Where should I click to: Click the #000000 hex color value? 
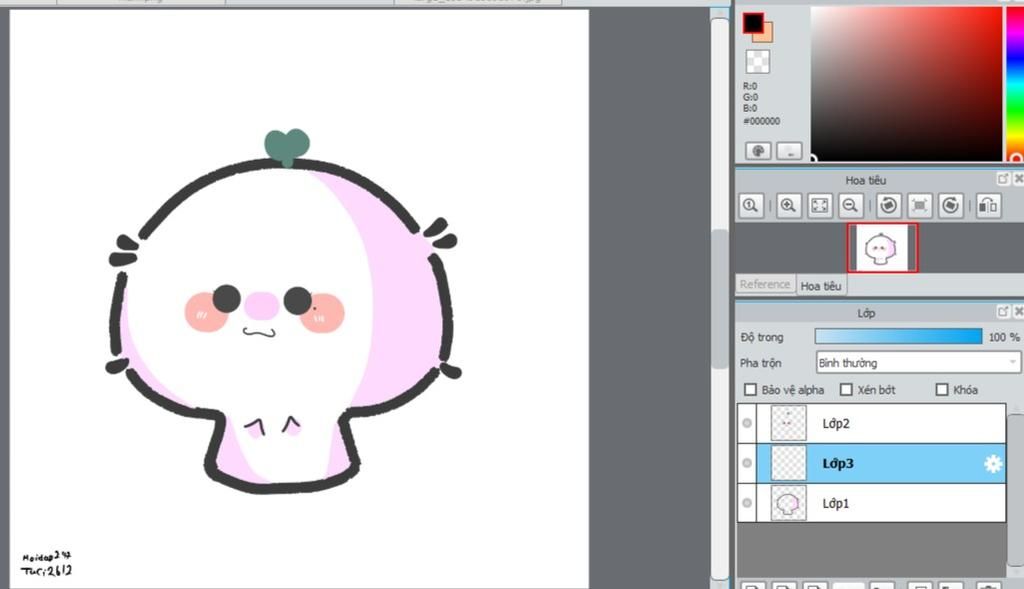[x=761, y=121]
